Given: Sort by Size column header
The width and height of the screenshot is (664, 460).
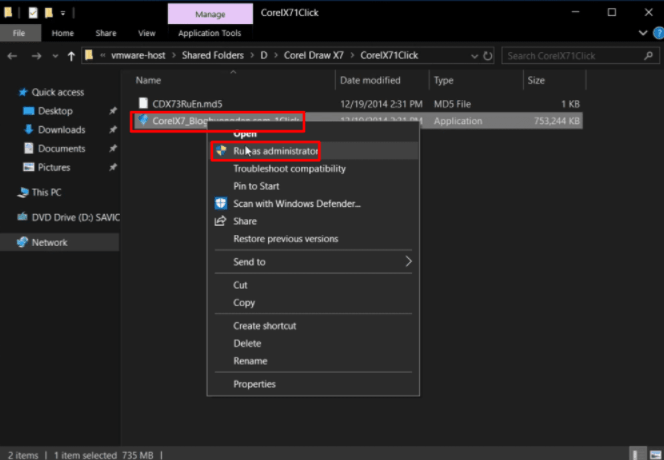Looking at the screenshot, I should tap(536, 80).
